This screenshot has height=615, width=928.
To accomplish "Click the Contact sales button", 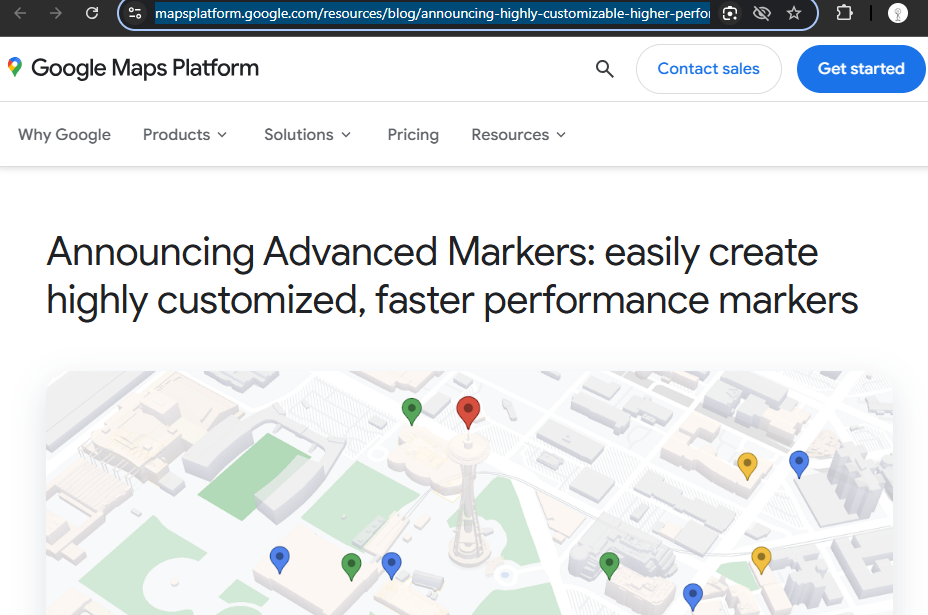I will 708,69.
